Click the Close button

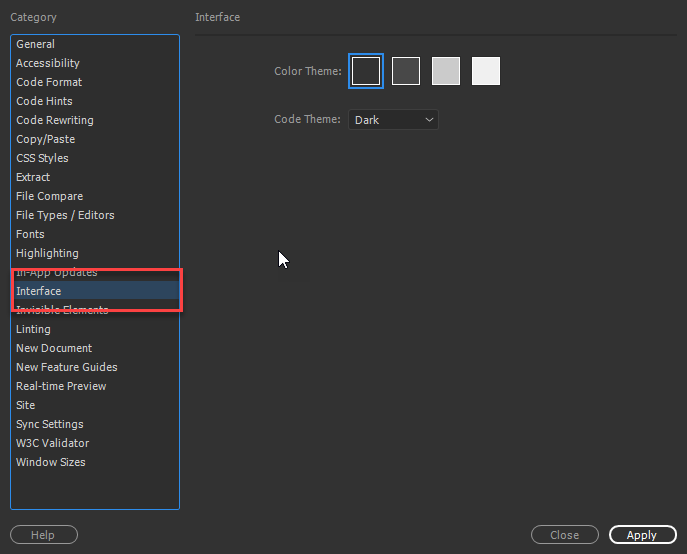(565, 535)
